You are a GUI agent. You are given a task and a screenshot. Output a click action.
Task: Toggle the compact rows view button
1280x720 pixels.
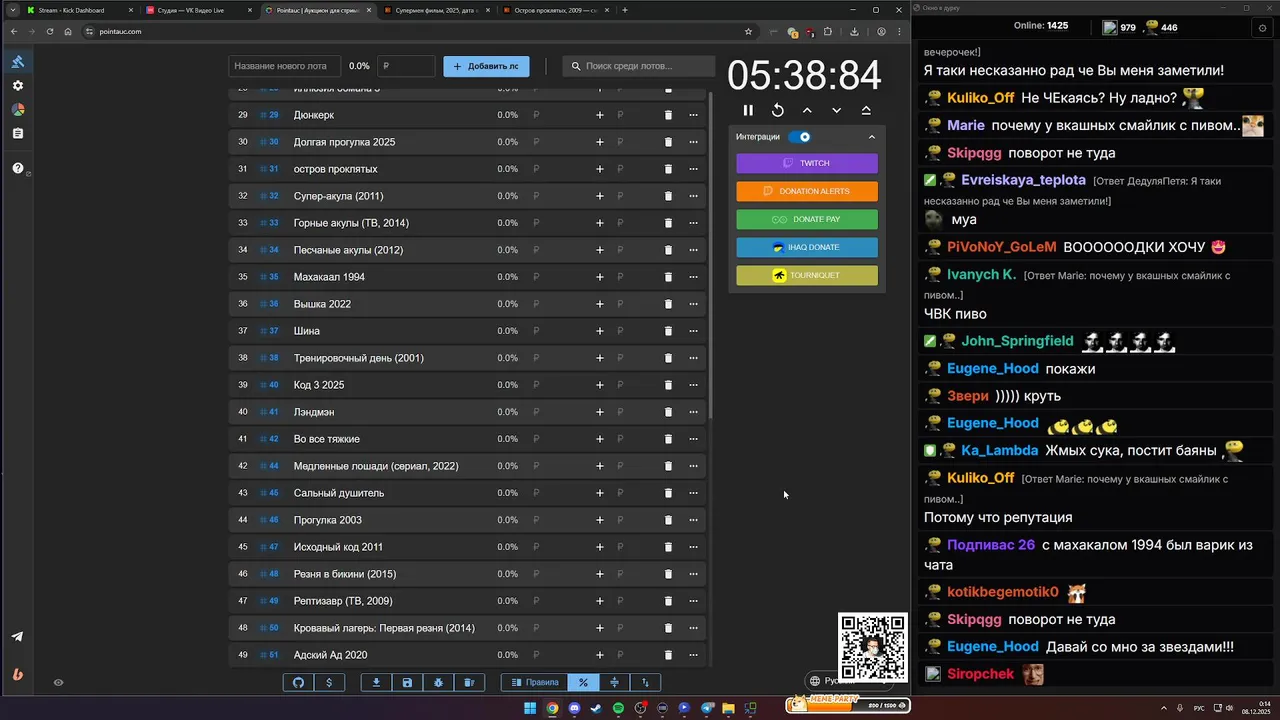[614, 683]
